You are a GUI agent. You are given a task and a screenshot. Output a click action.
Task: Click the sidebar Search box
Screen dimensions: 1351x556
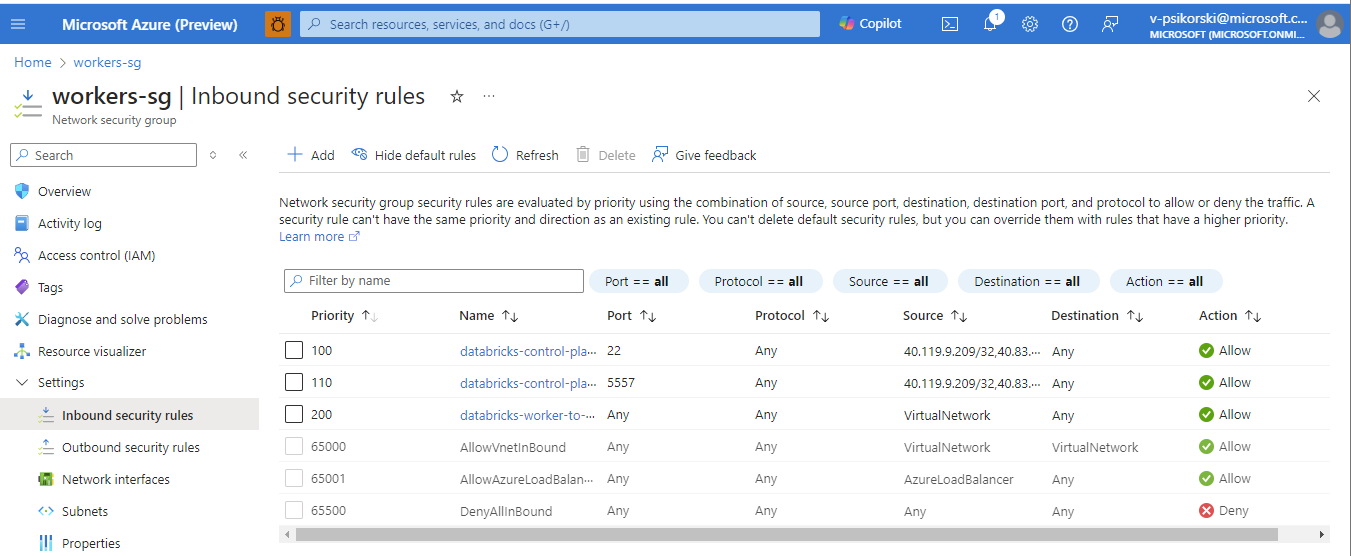(x=103, y=155)
